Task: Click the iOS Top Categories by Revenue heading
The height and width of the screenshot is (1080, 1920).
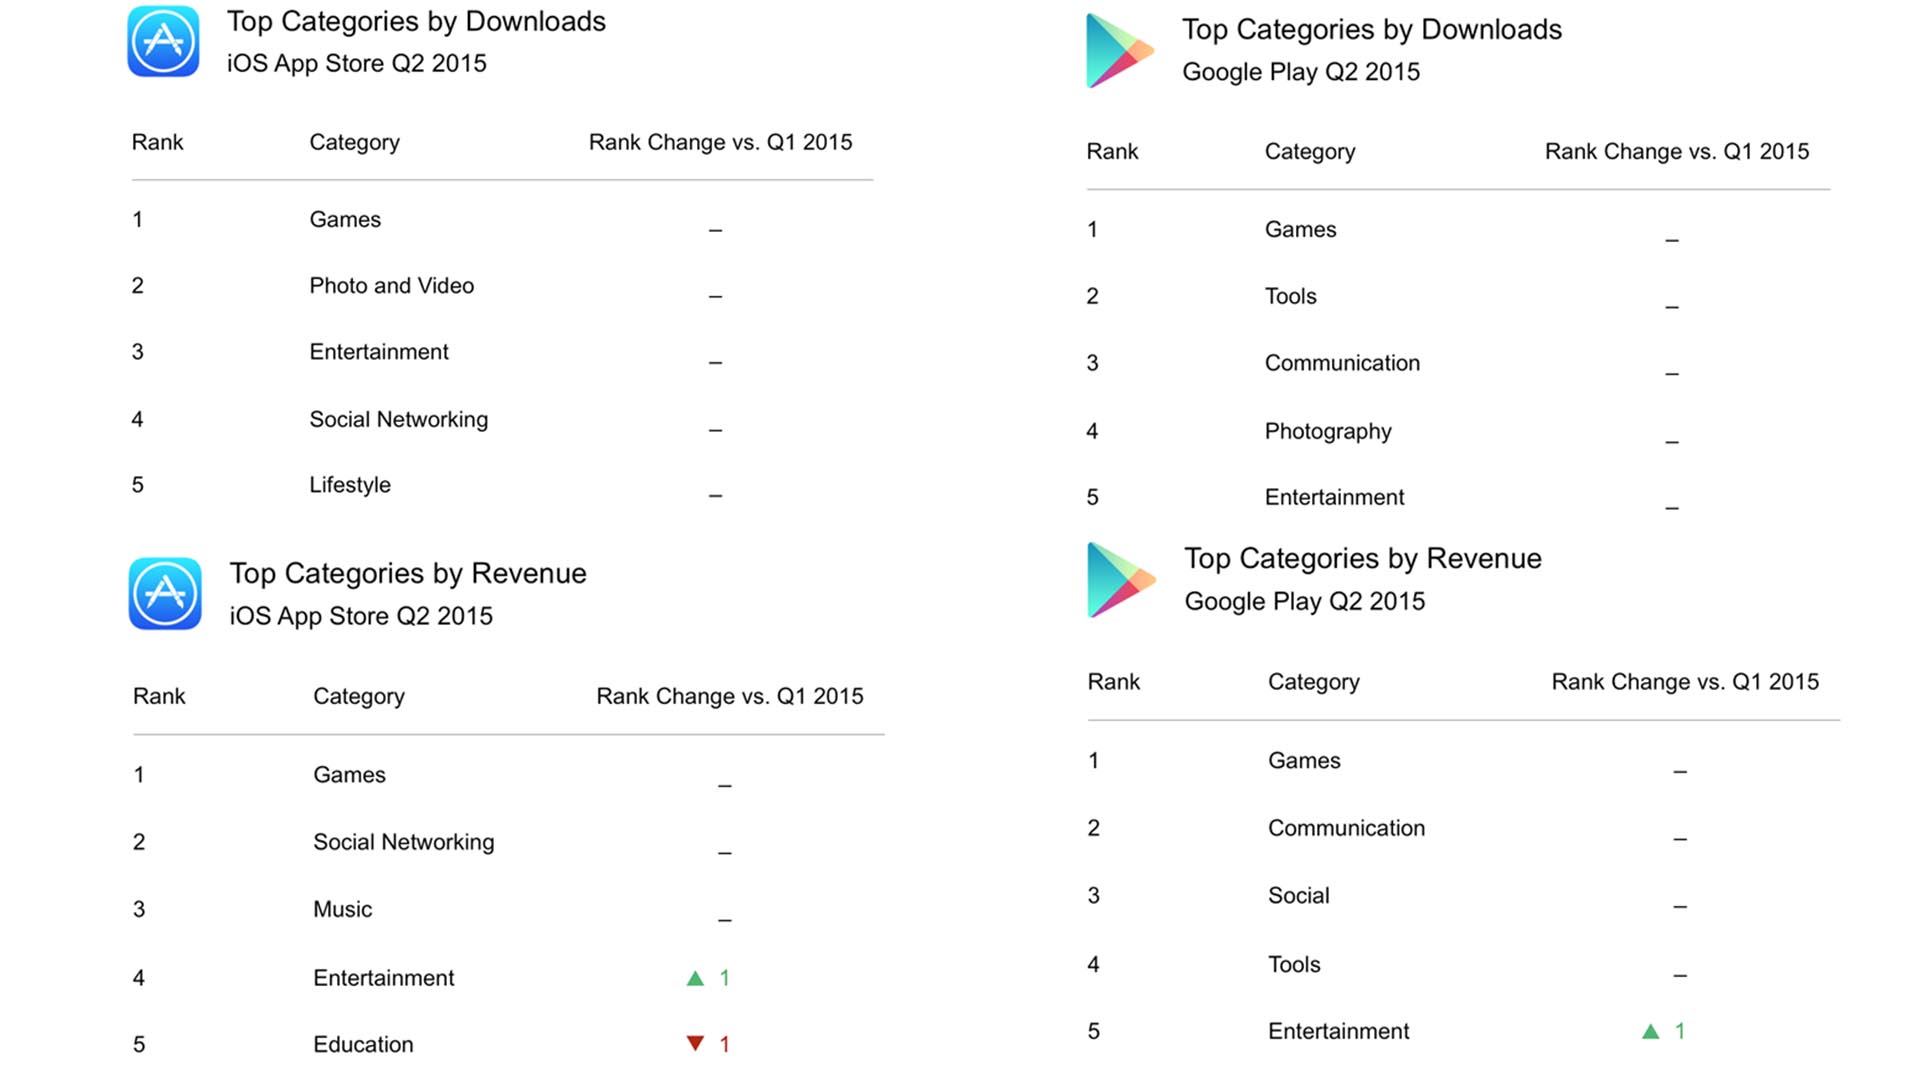Action: pos(408,573)
